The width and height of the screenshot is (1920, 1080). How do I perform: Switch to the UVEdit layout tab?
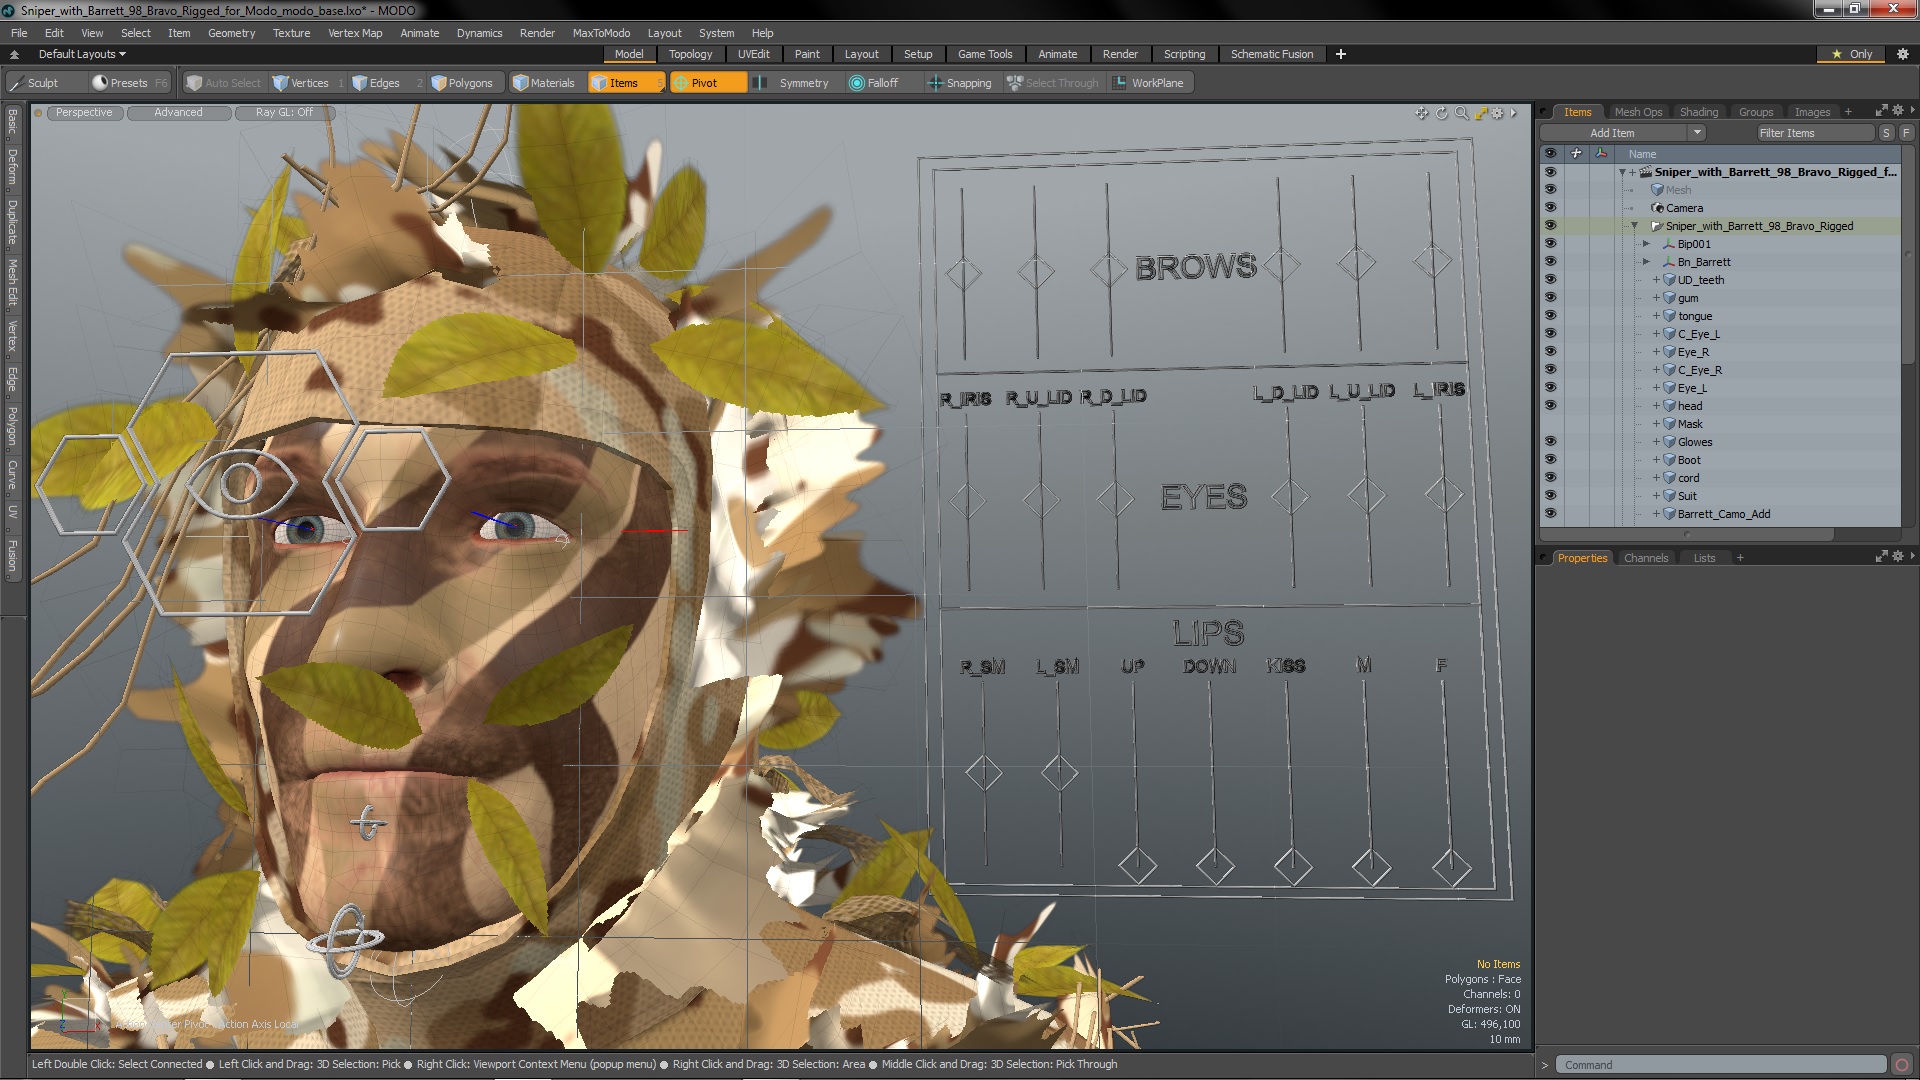click(753, 54)
